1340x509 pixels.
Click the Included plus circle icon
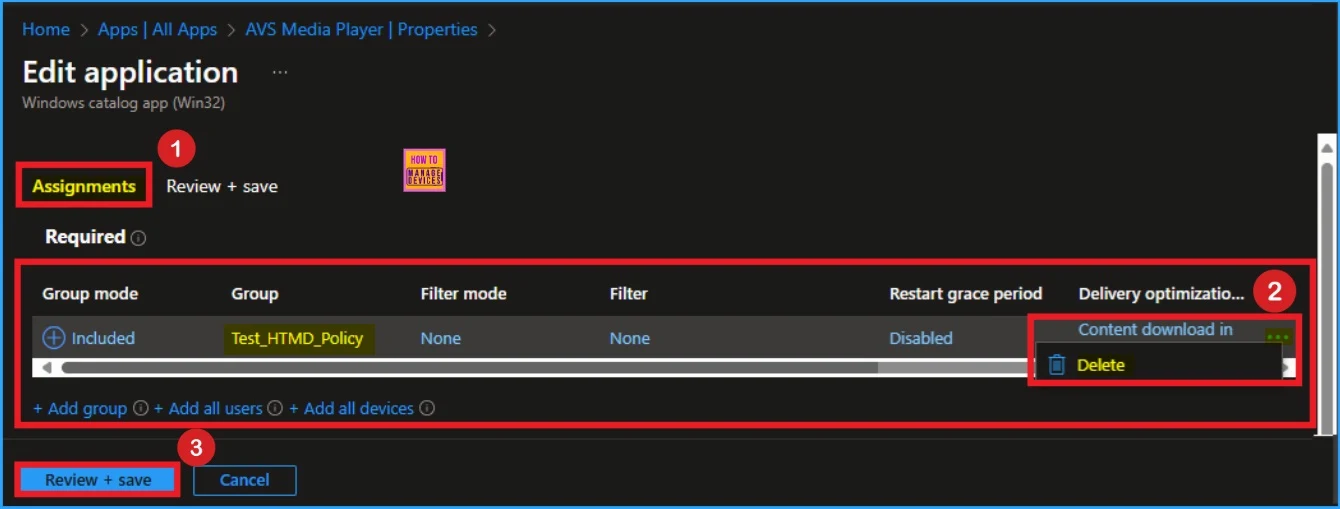(54, 338)
